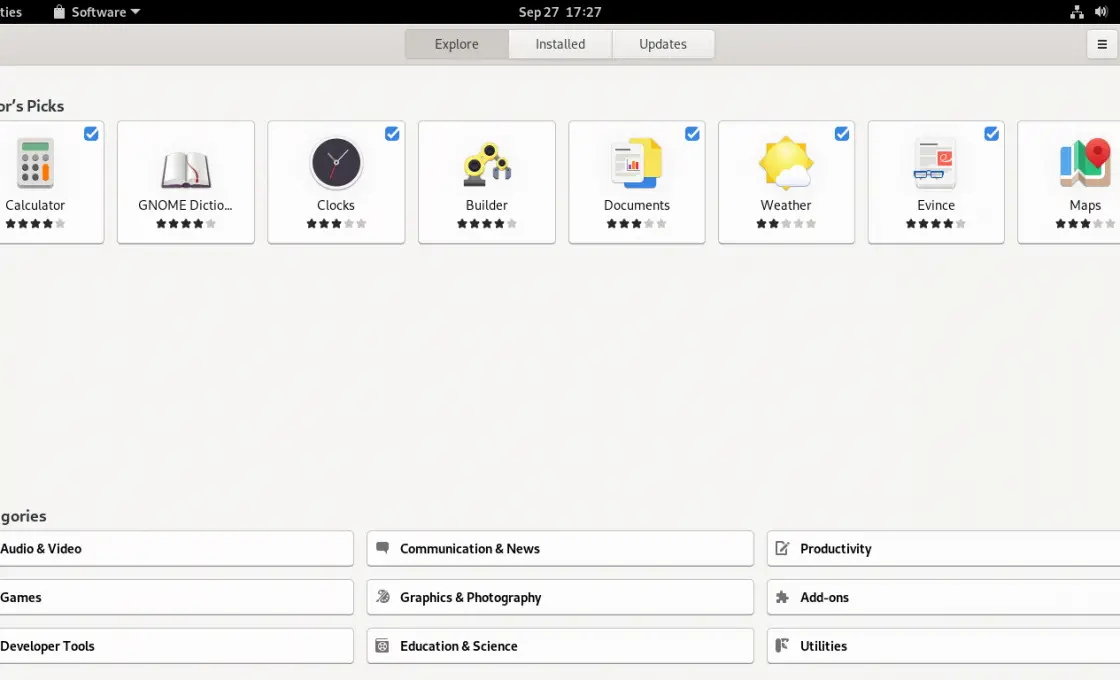Open the Documents app icon
Viewport: 1120px width, 680px height.
[x=636, y=163]
